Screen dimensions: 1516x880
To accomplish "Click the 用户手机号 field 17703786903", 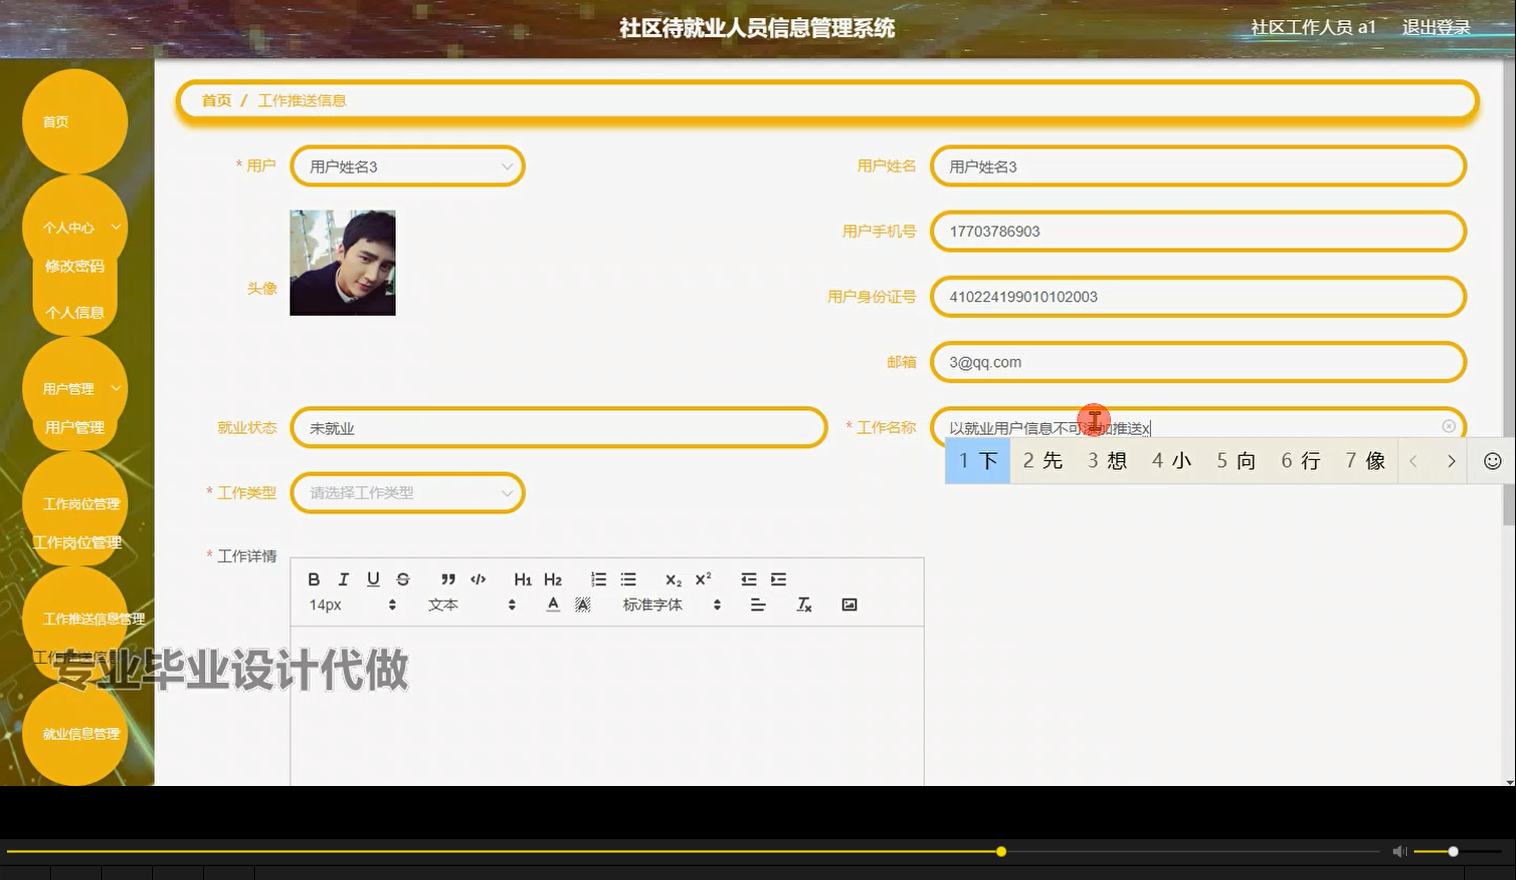I will (1198, 231).
